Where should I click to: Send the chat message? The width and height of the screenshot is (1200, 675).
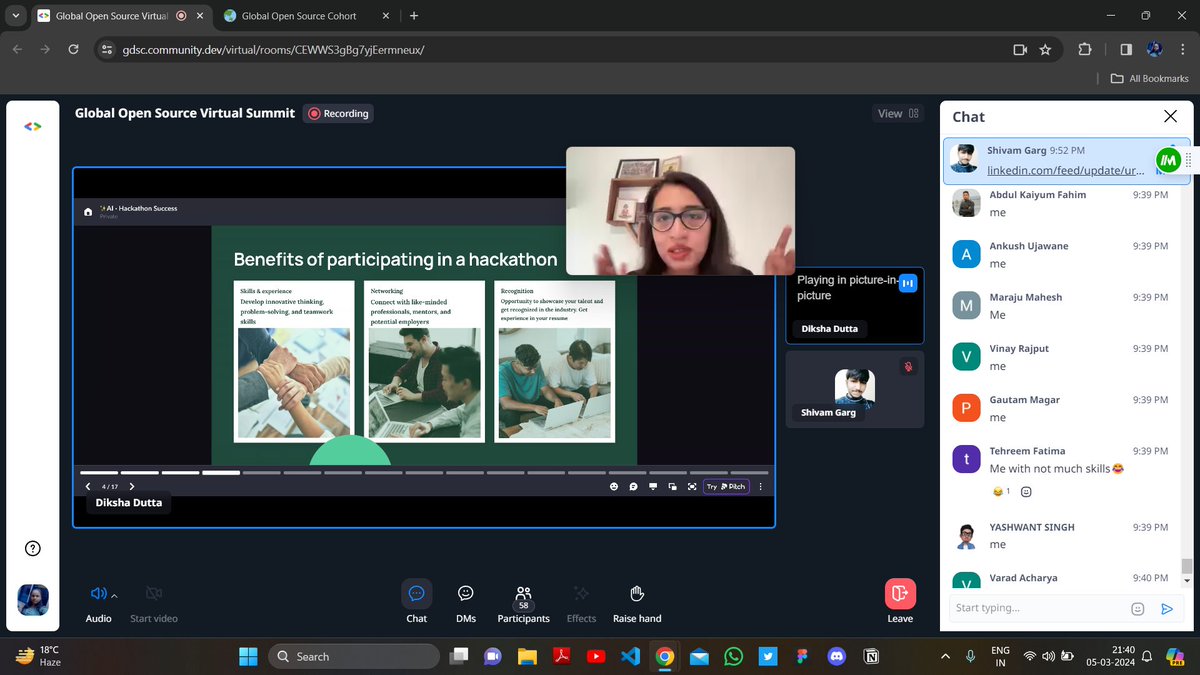click(1167, 608)
